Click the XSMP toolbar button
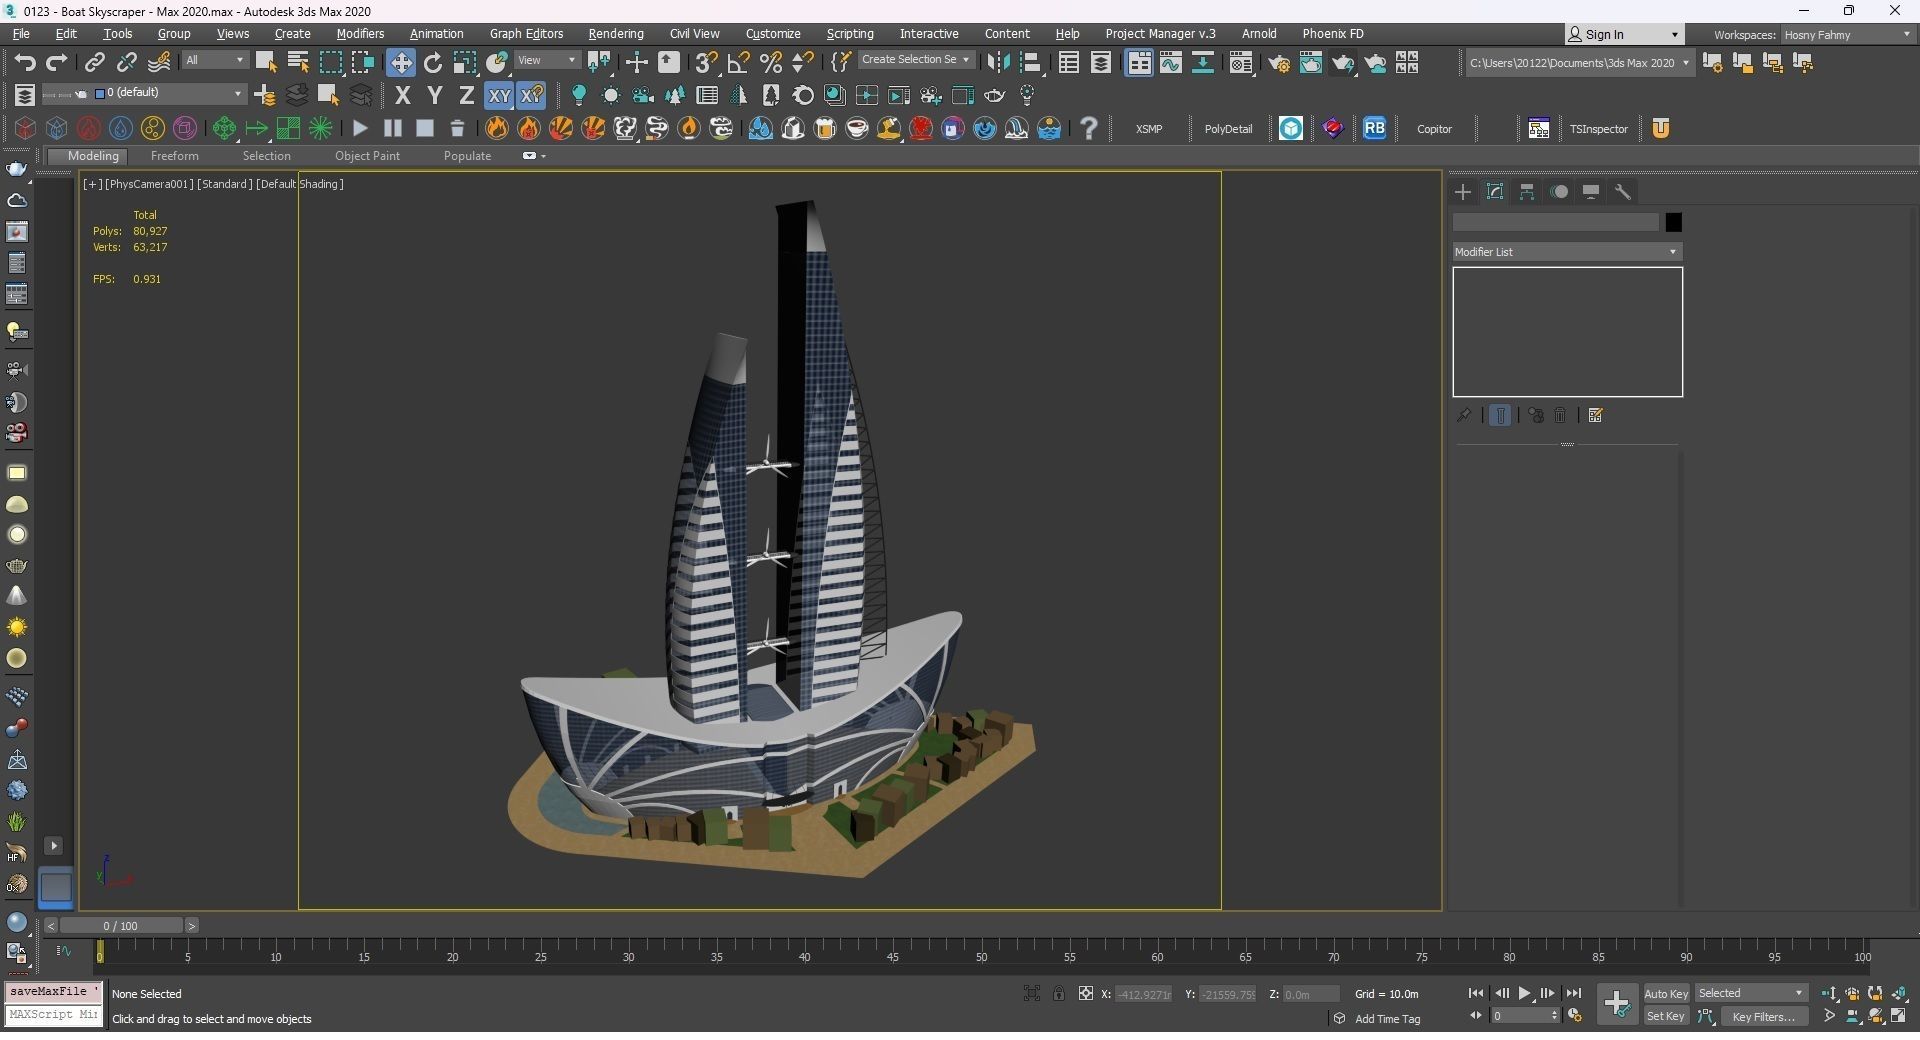The height and width of the screenshot is (1040, 1920). pos(1149,129)
